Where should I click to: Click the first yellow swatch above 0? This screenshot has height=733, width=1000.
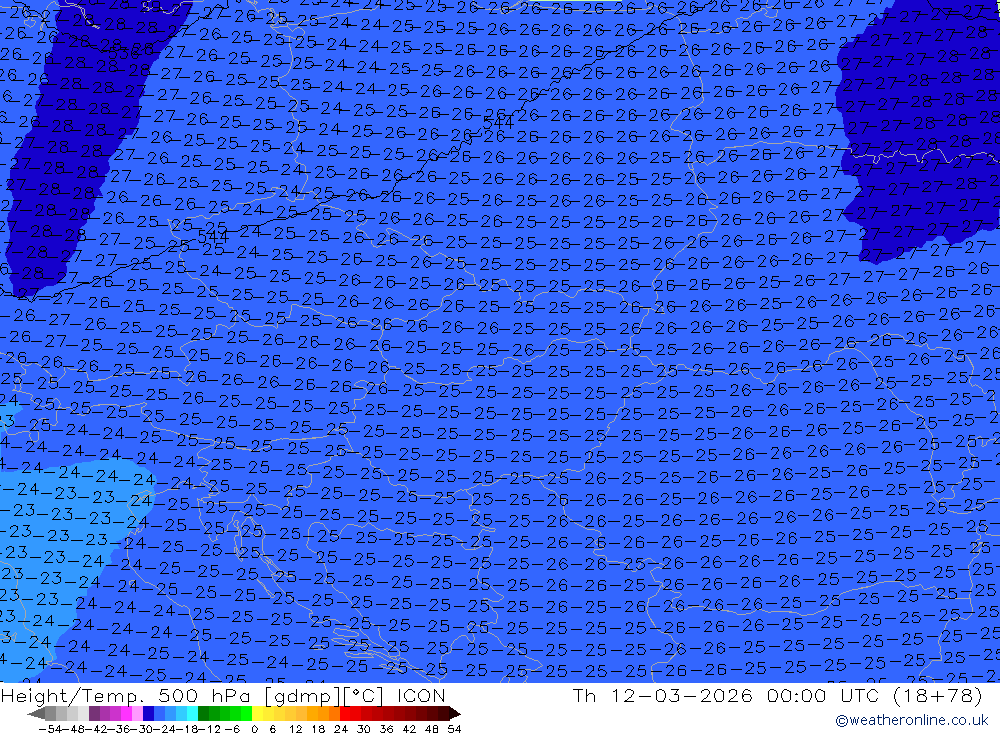[x=257, y=714]
